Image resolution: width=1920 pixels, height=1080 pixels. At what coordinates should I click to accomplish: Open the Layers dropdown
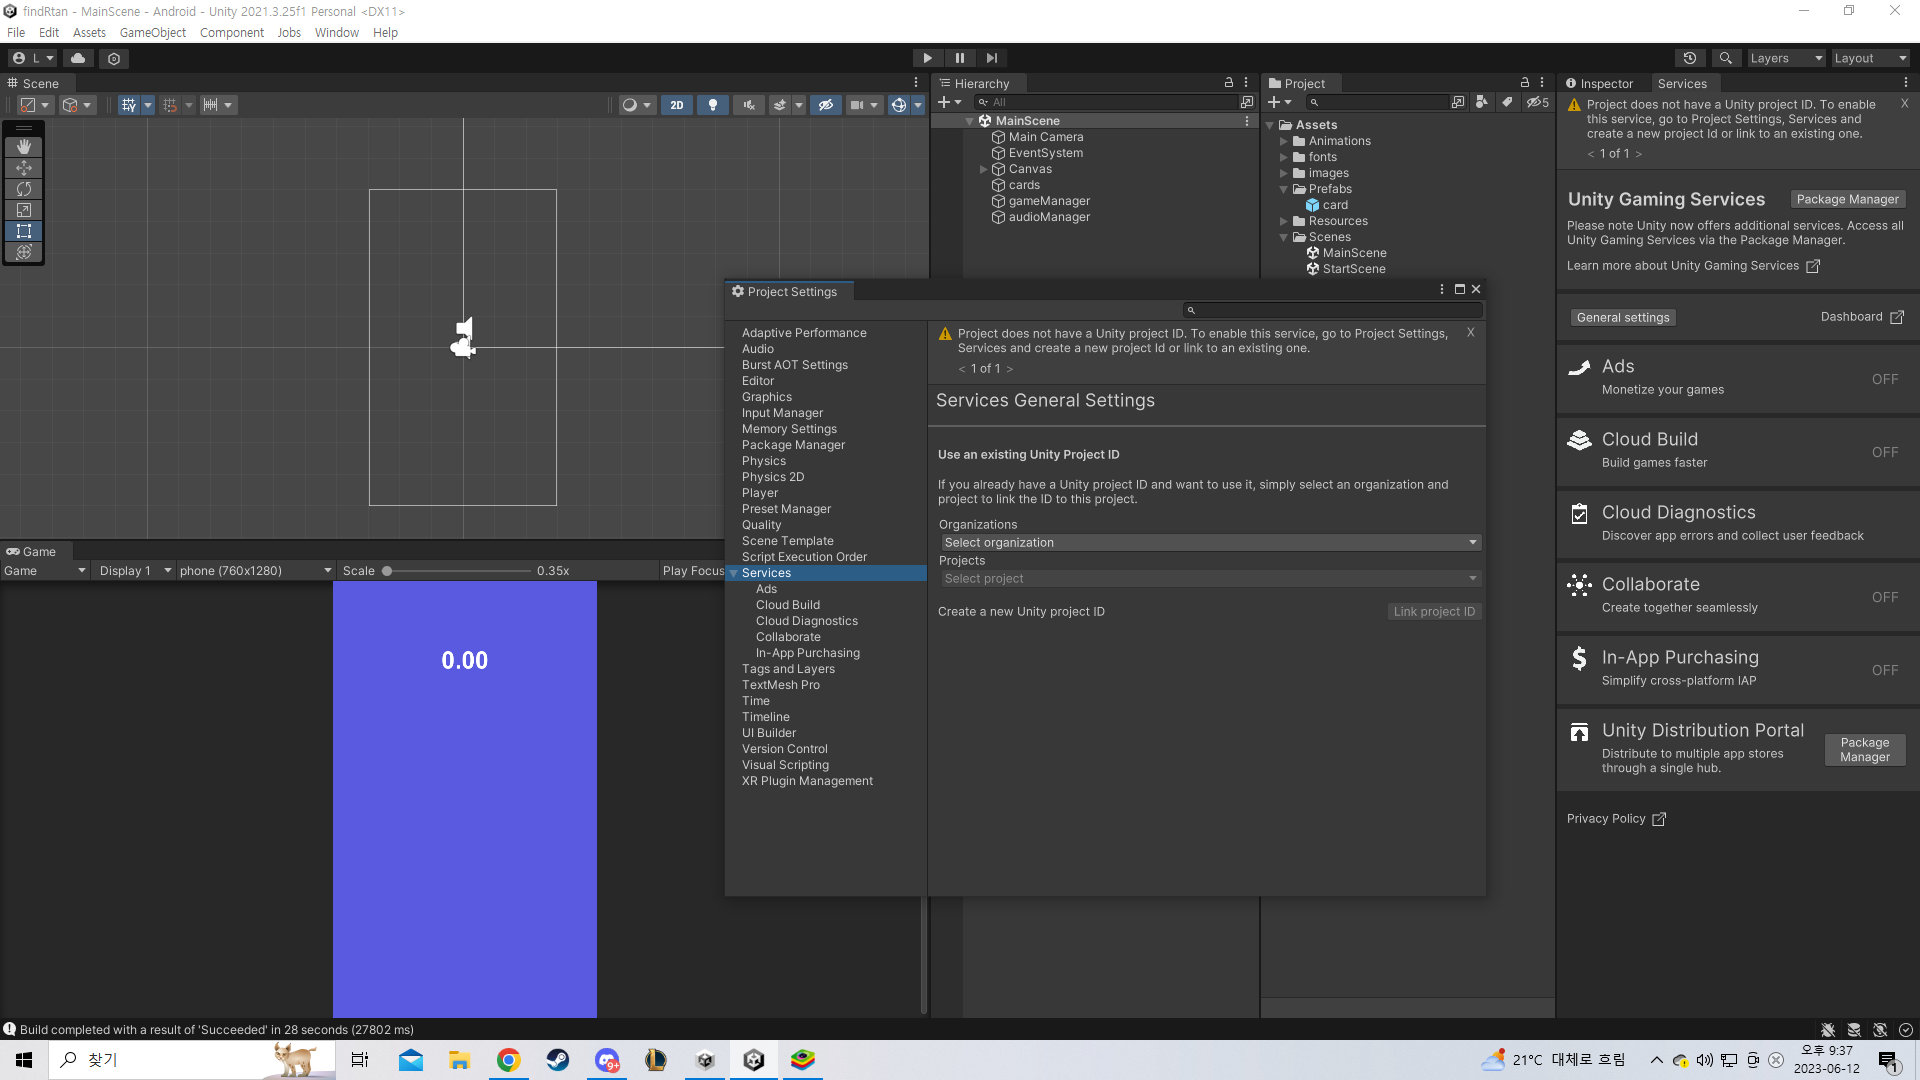1785,58
